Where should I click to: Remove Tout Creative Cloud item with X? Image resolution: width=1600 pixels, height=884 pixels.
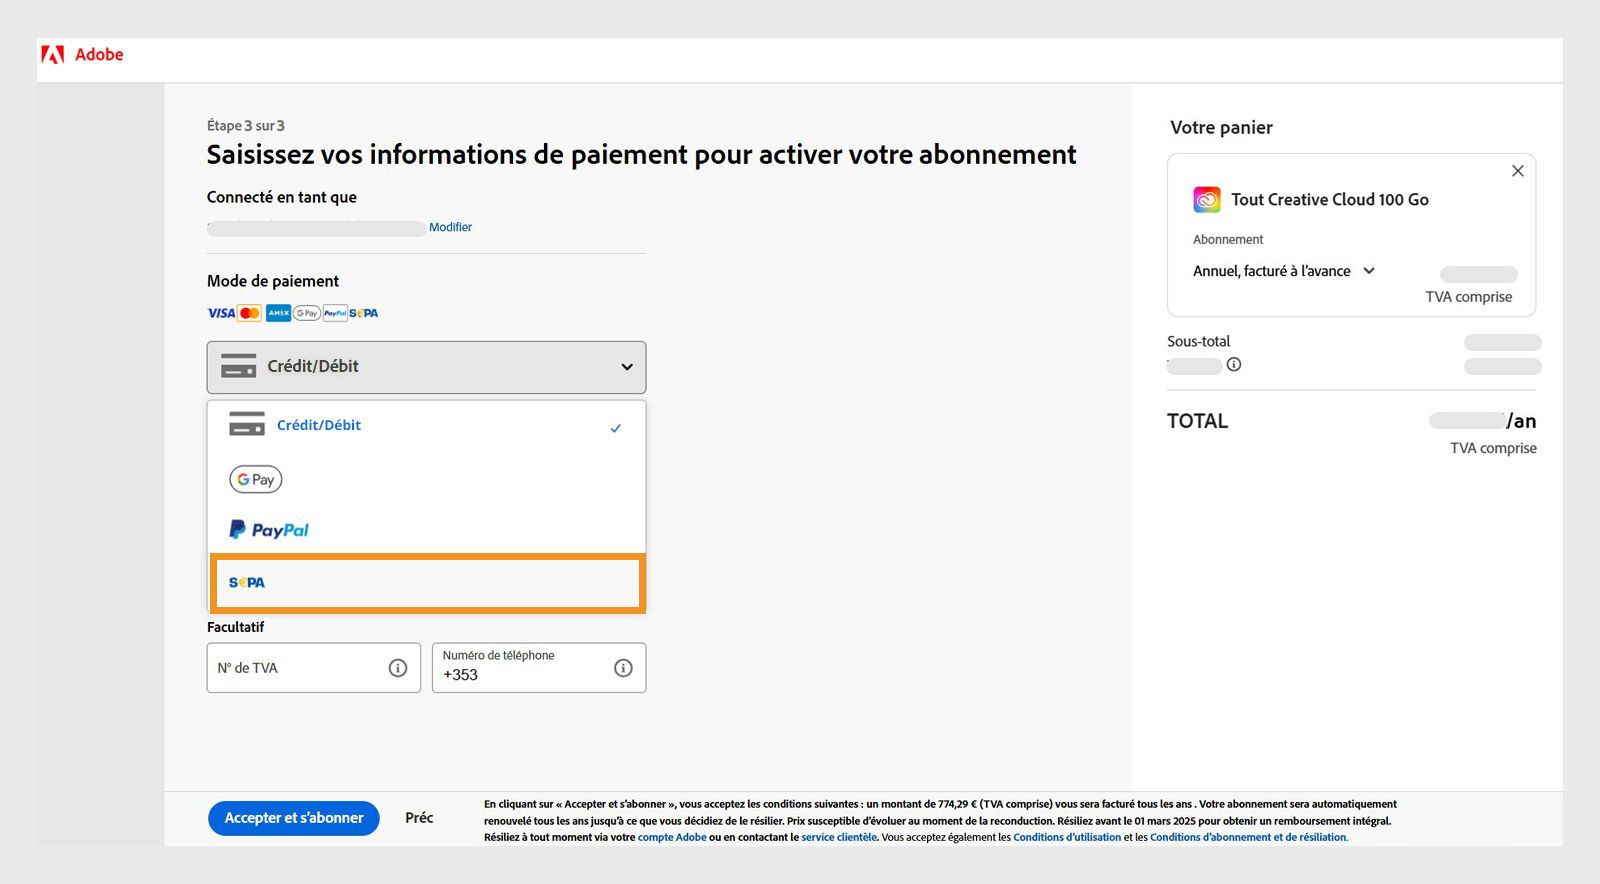point(1518,171)
